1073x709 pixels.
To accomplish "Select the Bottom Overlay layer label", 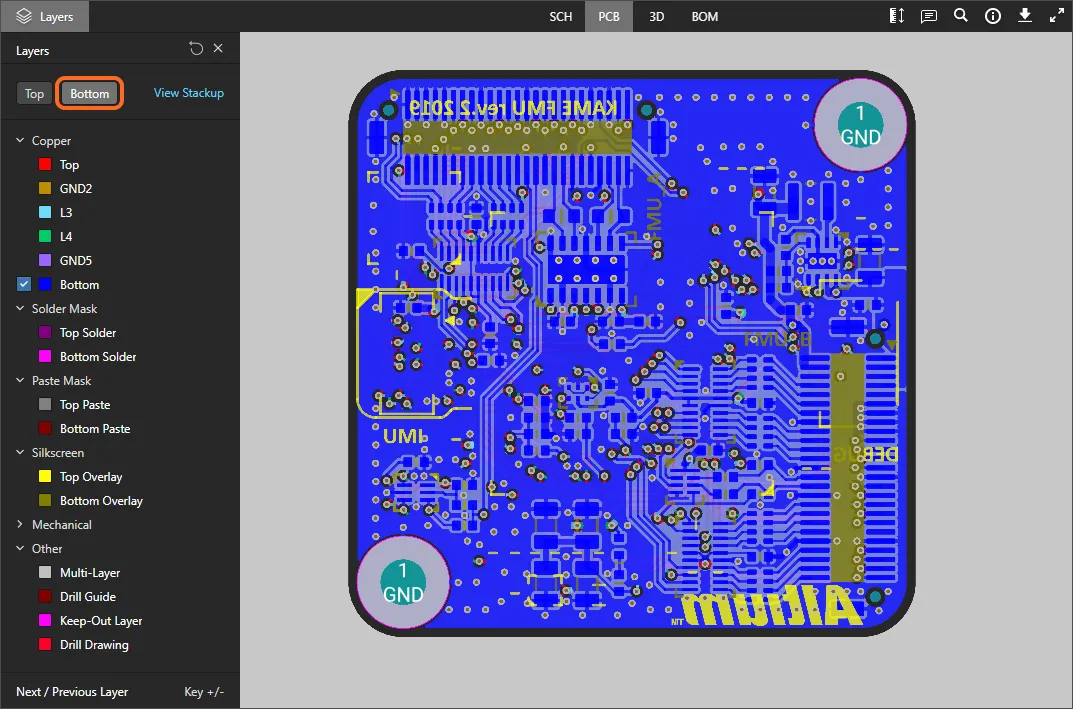I will (x=101, y=500).
